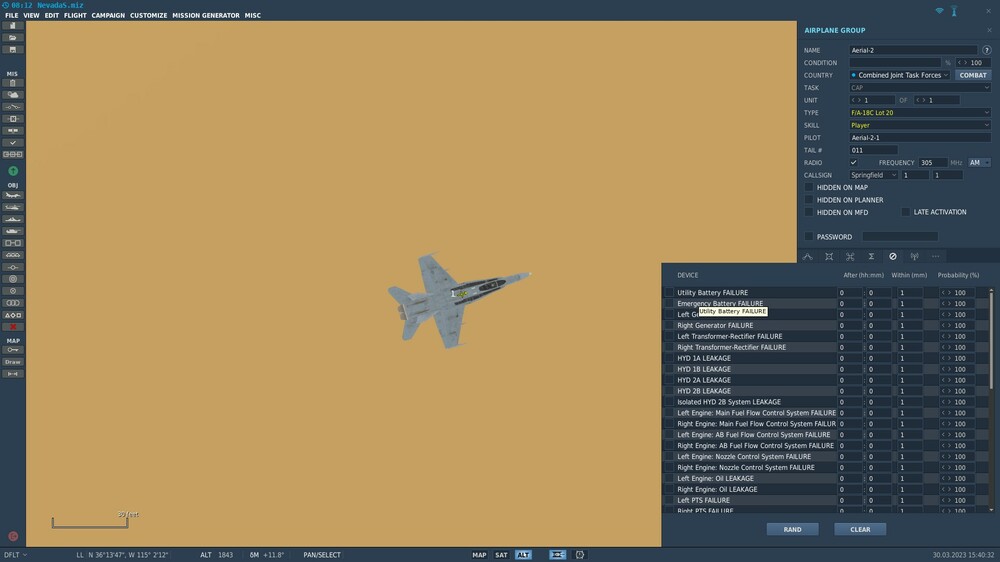Open the mission briefing clipboard icon
1000x562 pixels.
pyautogui.click(x=13, y=83)
